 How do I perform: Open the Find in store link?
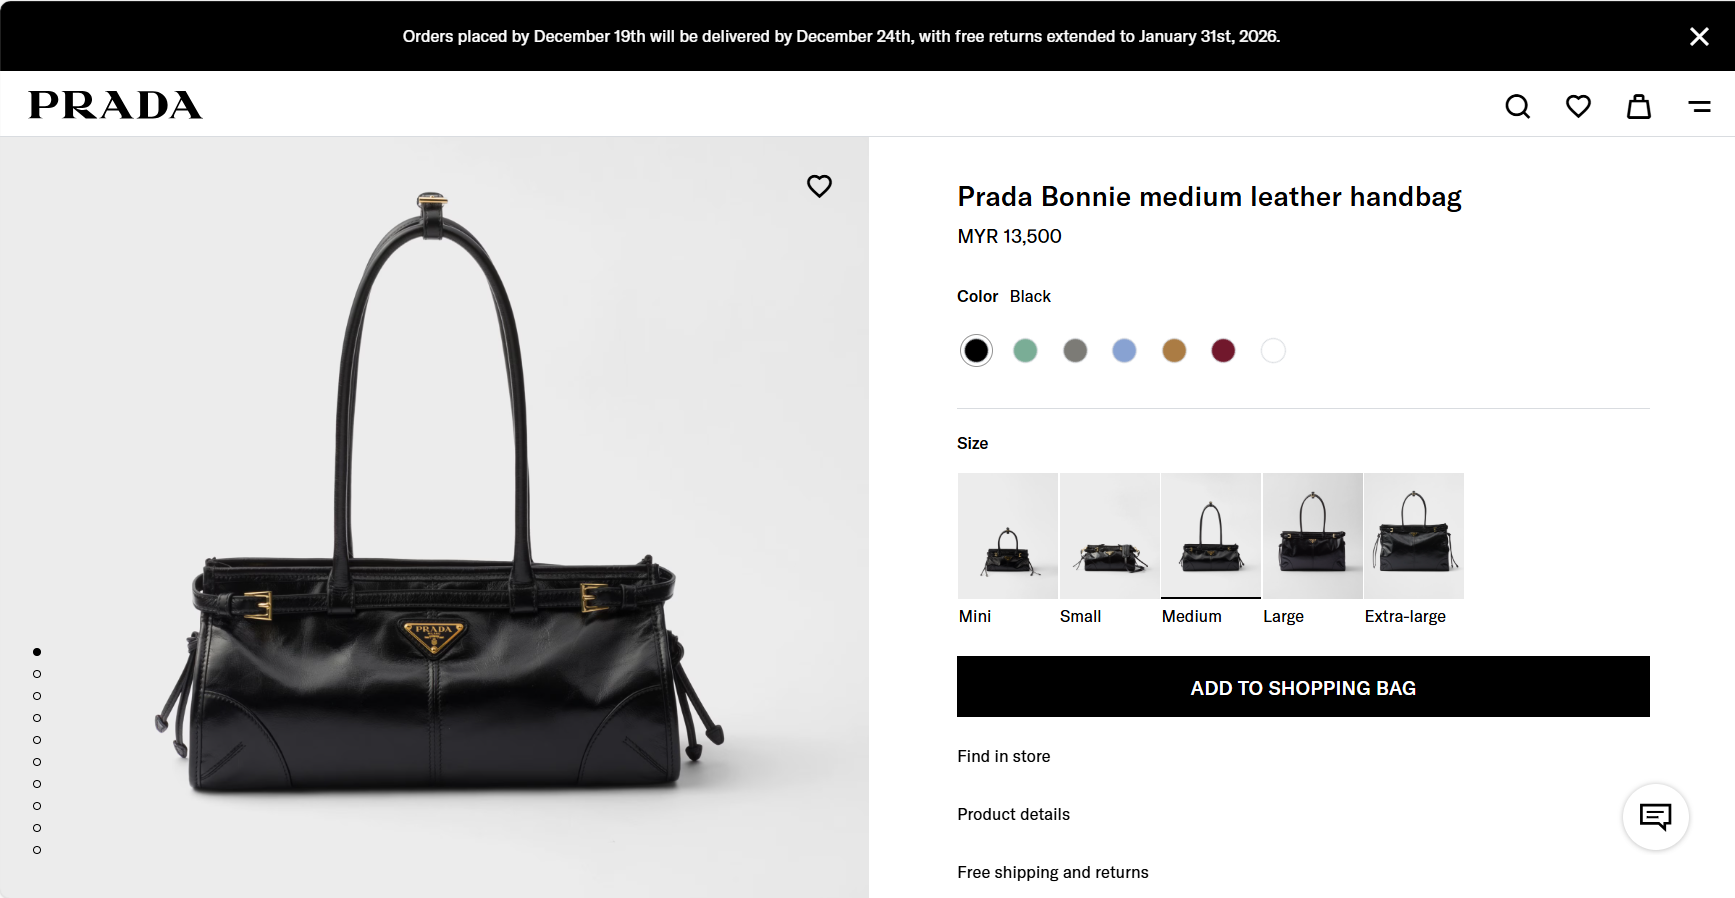click(1003, 756)
